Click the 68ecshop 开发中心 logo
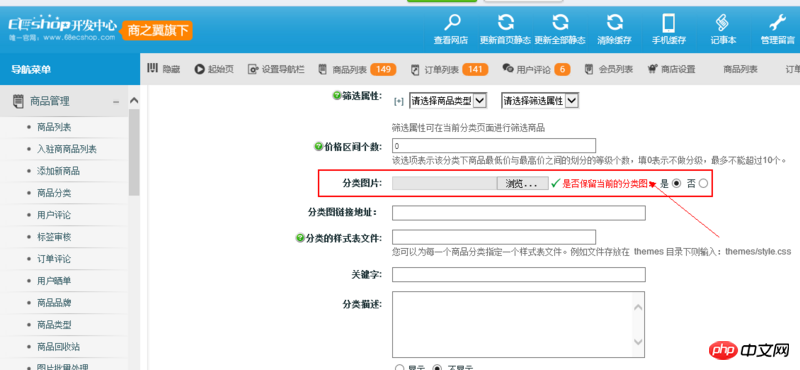The width and height of the screenshot is (800, 370). [62, 30]
